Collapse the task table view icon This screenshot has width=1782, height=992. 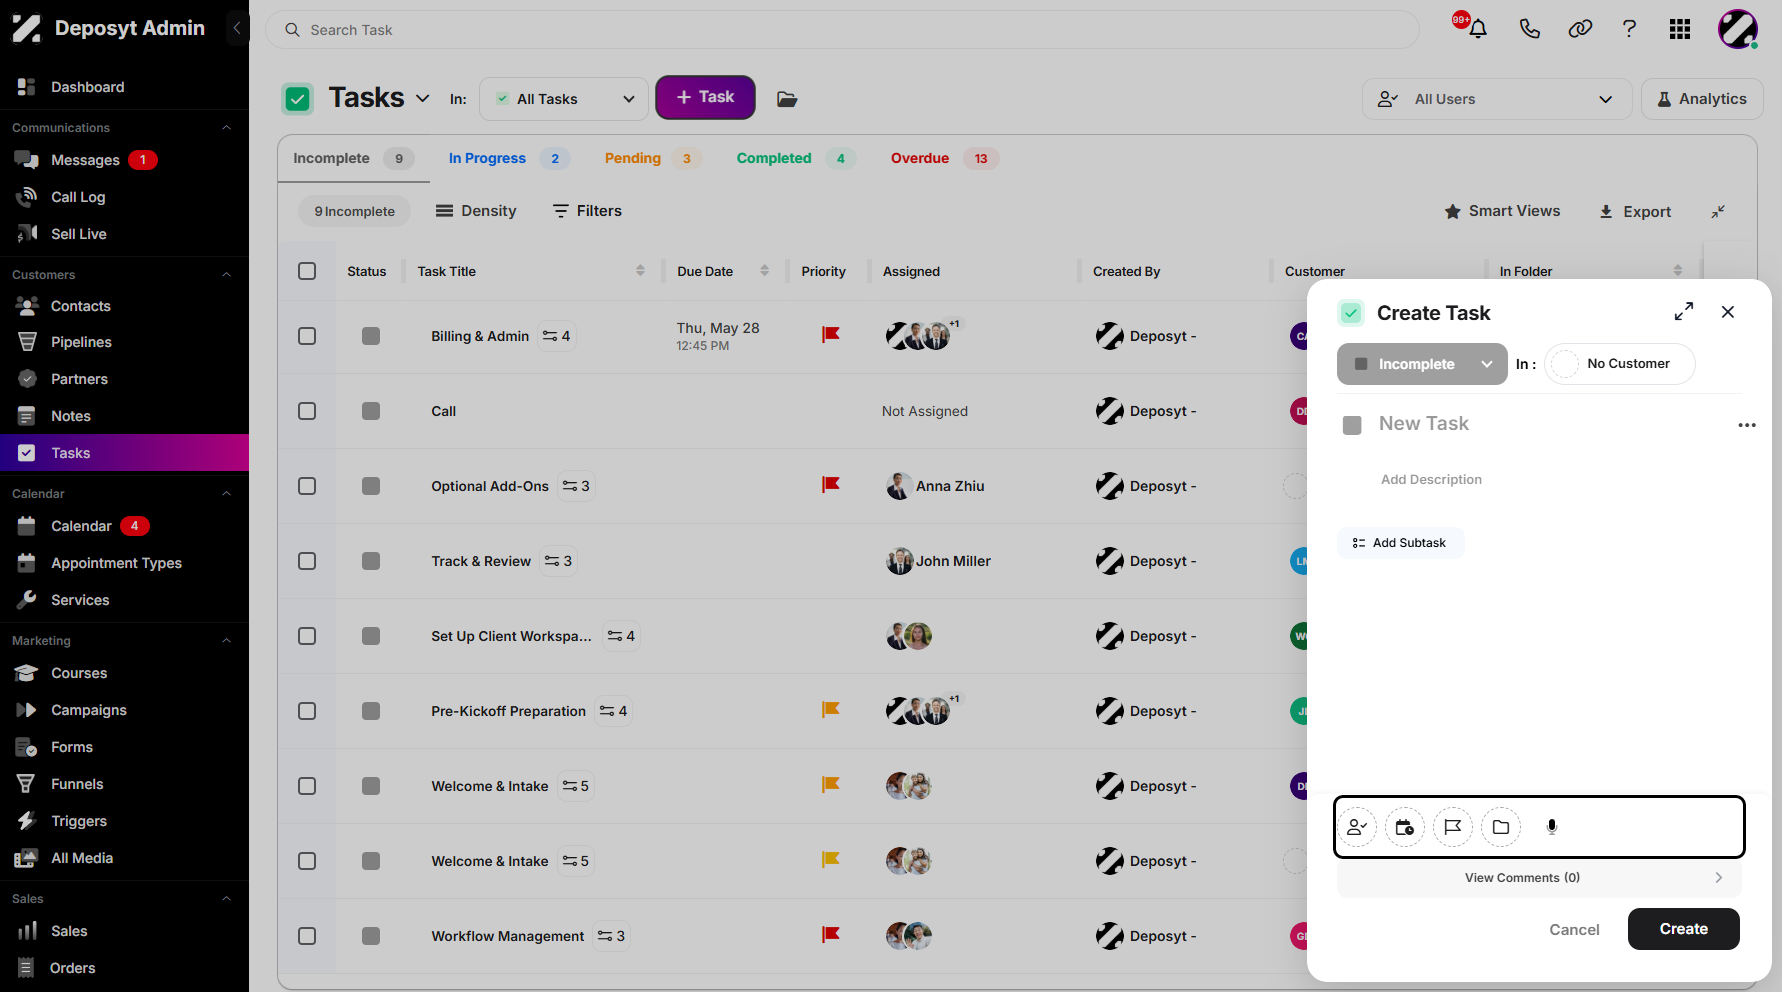pyautogui.click(x=1718, y=212)
